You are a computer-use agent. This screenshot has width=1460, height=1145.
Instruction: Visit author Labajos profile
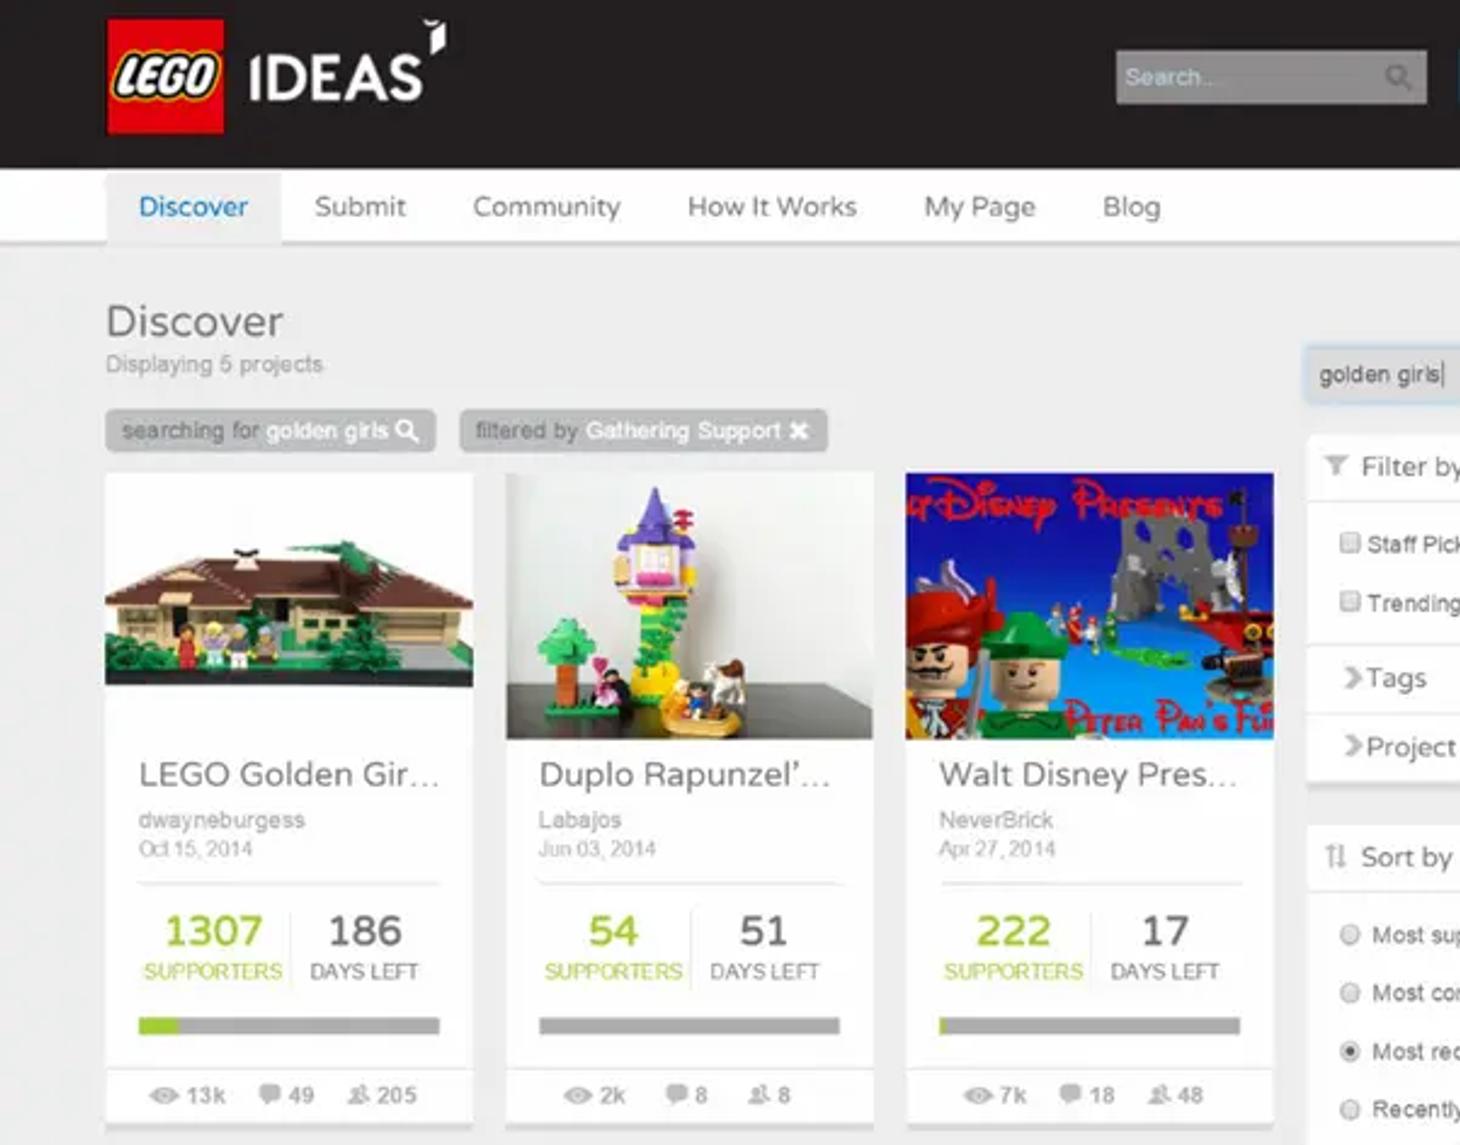point(580,820)
